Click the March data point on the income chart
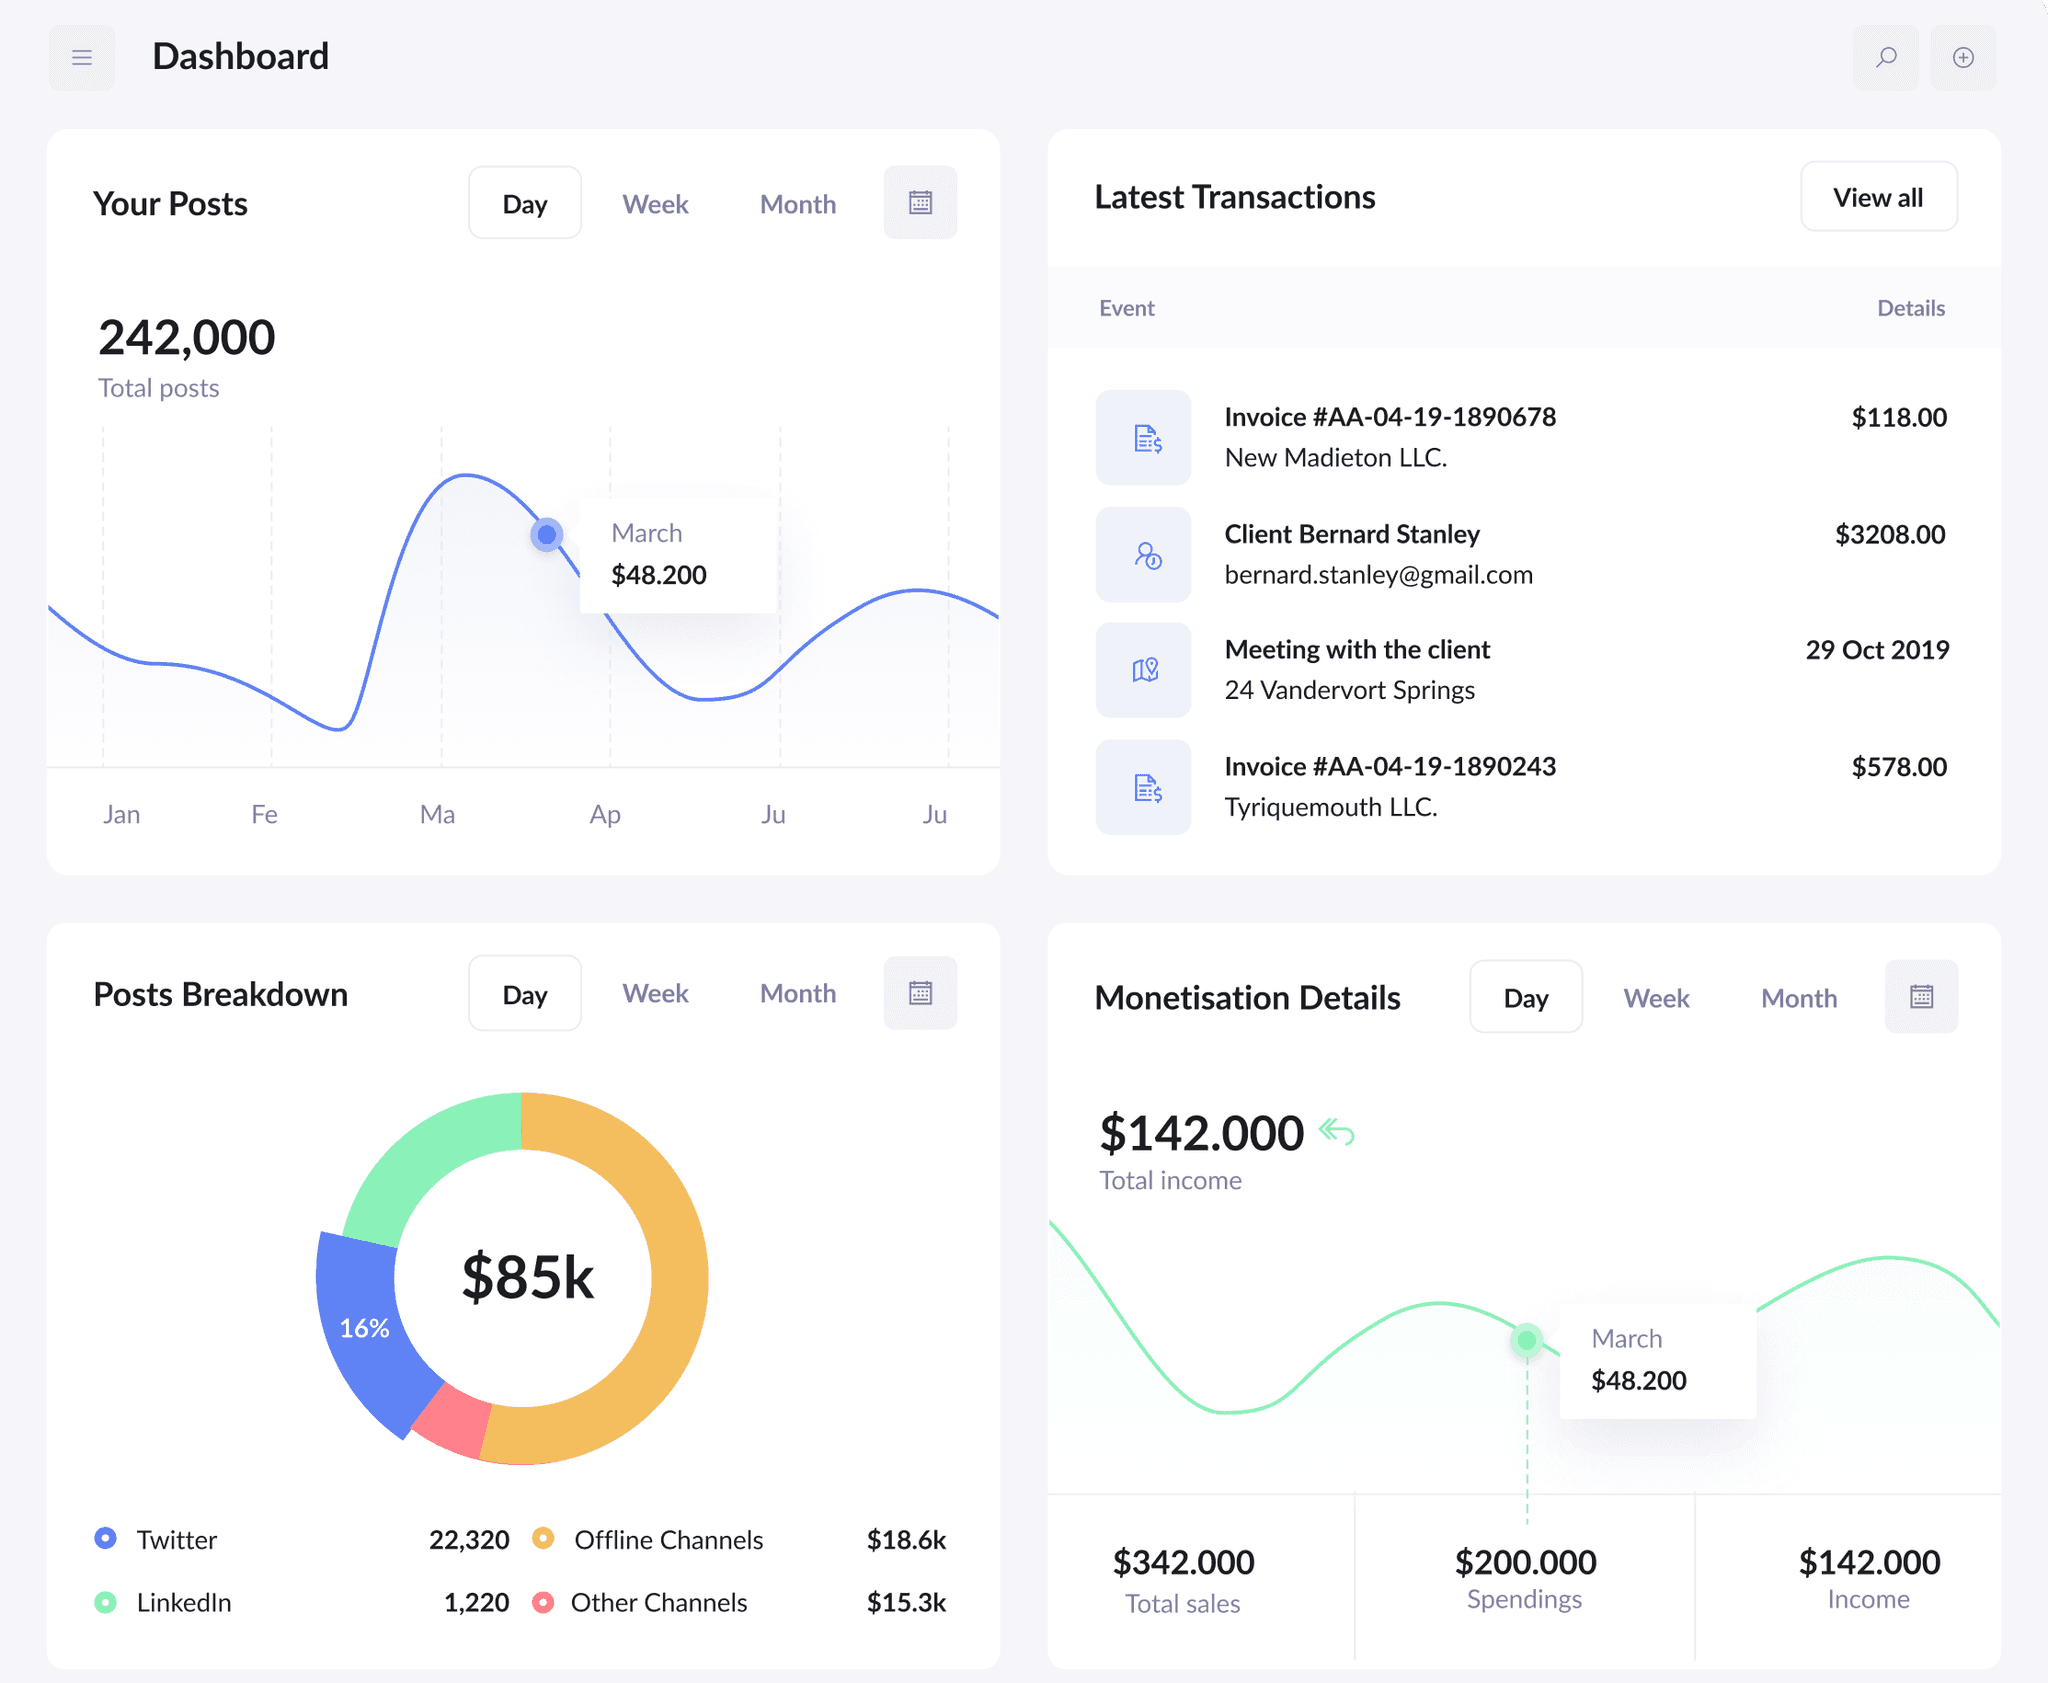The width and height of the screenshot is (2048, 1683). [x=1525, y=1340]
